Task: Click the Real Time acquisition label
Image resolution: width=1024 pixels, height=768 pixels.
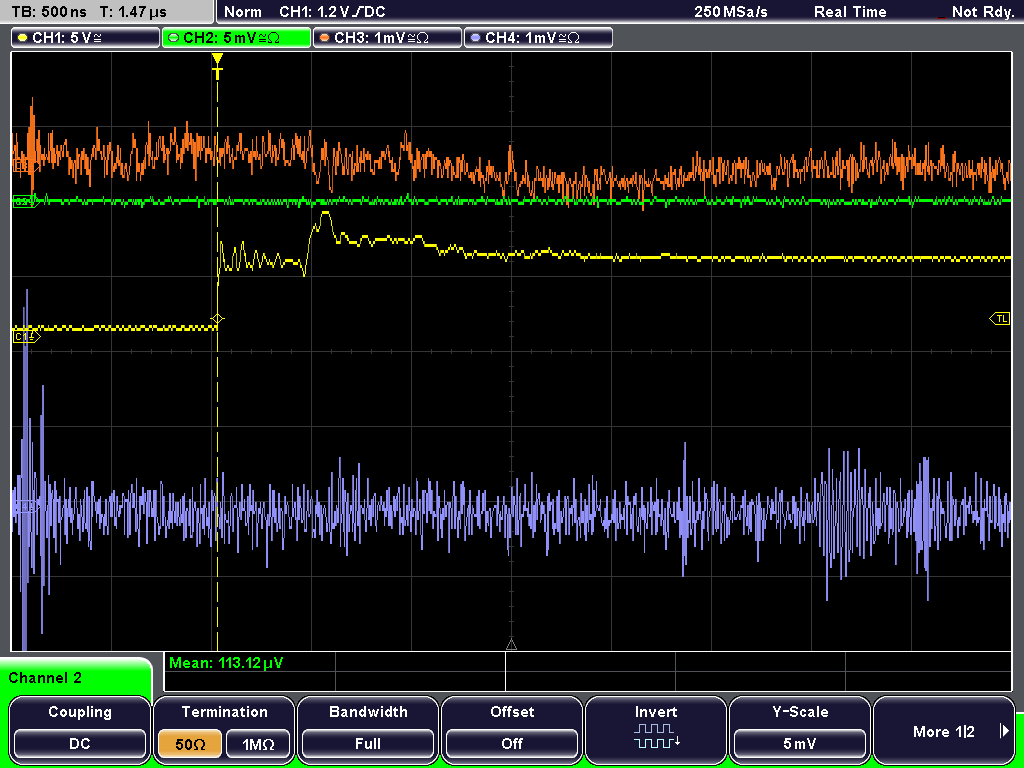Action: (850, 12)
